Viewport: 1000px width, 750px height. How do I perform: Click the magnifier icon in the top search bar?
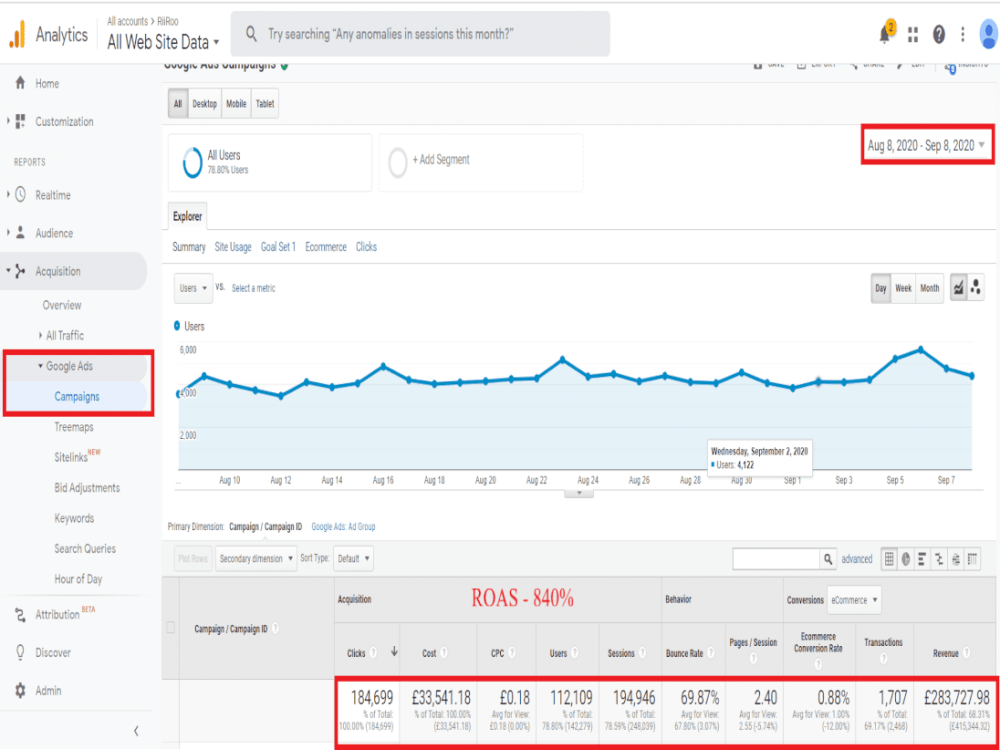(x=251, y=34)
